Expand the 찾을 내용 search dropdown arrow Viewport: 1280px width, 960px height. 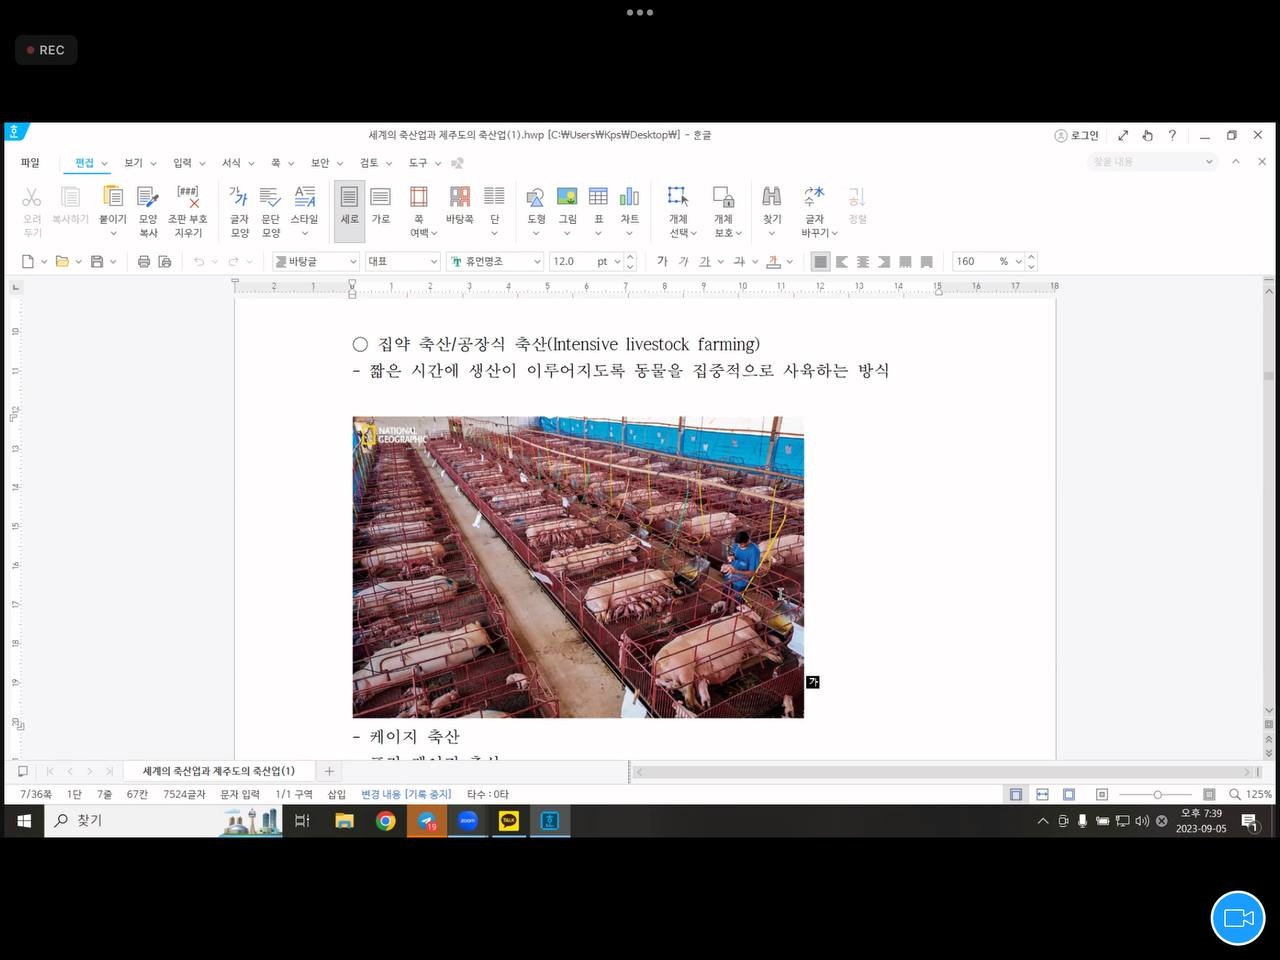tap(1208, 162)
